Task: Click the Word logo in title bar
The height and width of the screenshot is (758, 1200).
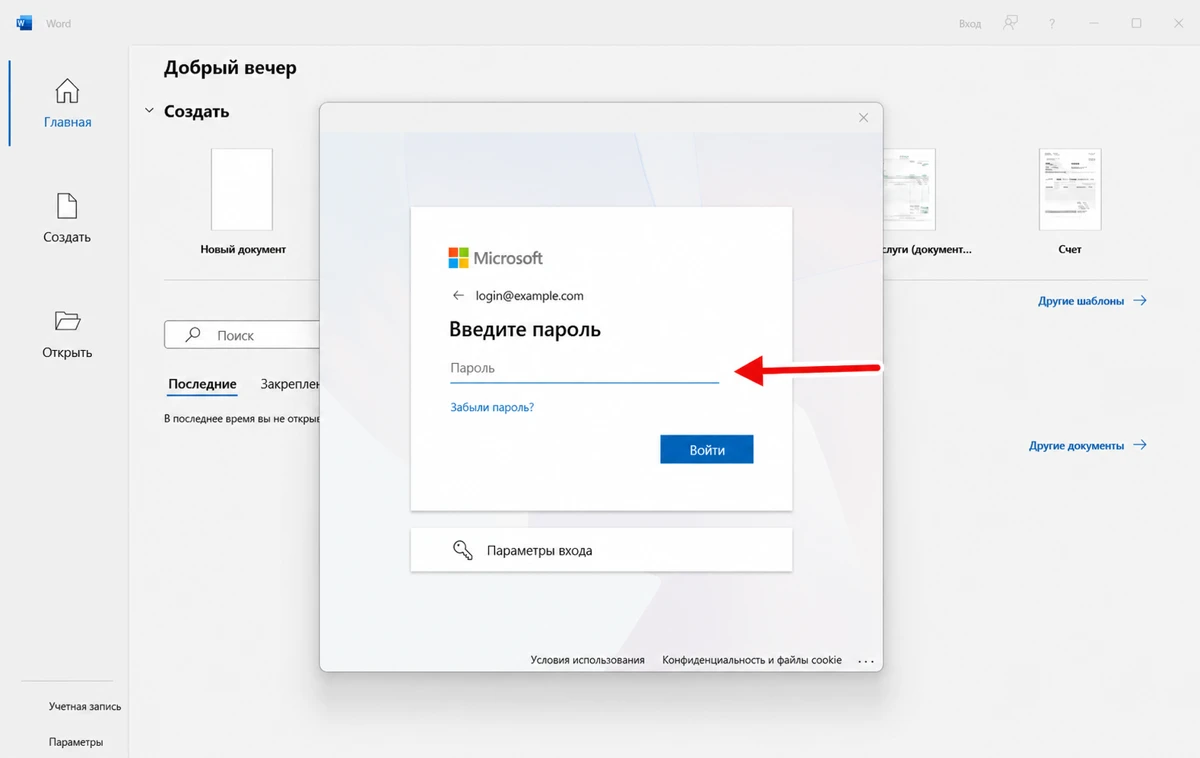Action: pos(24,23)
